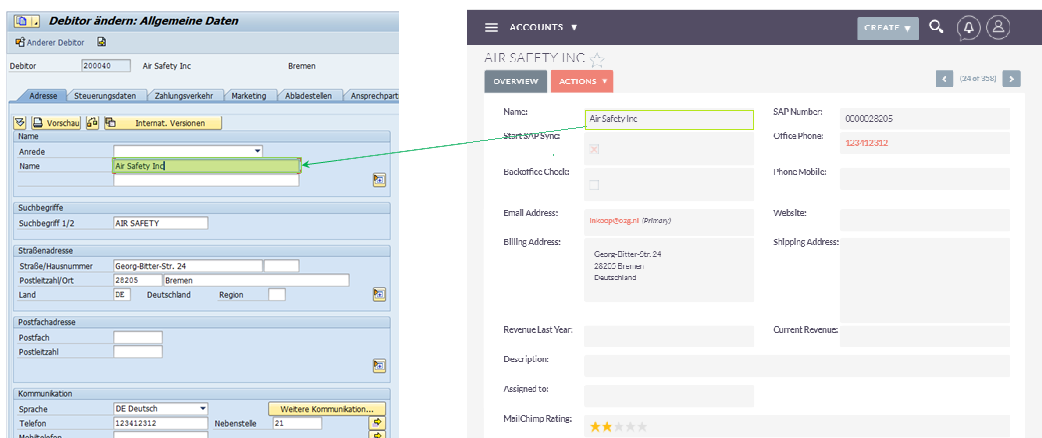
Task: Click the arrow icon next to Nebenstelle
Action: coord(377,423)
